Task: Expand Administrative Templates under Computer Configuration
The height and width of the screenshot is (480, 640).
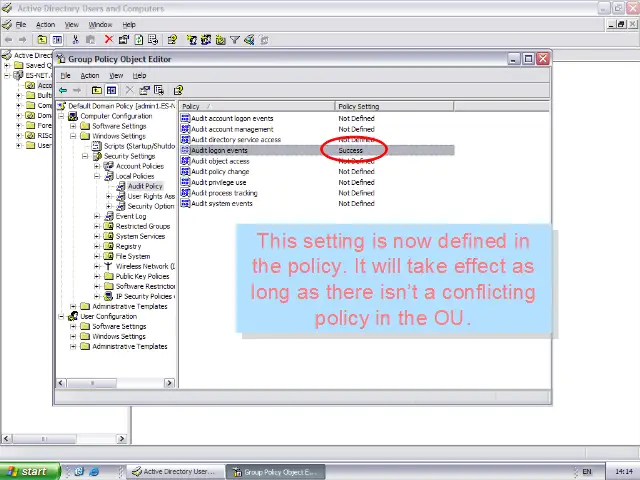Action: [73, 306]
